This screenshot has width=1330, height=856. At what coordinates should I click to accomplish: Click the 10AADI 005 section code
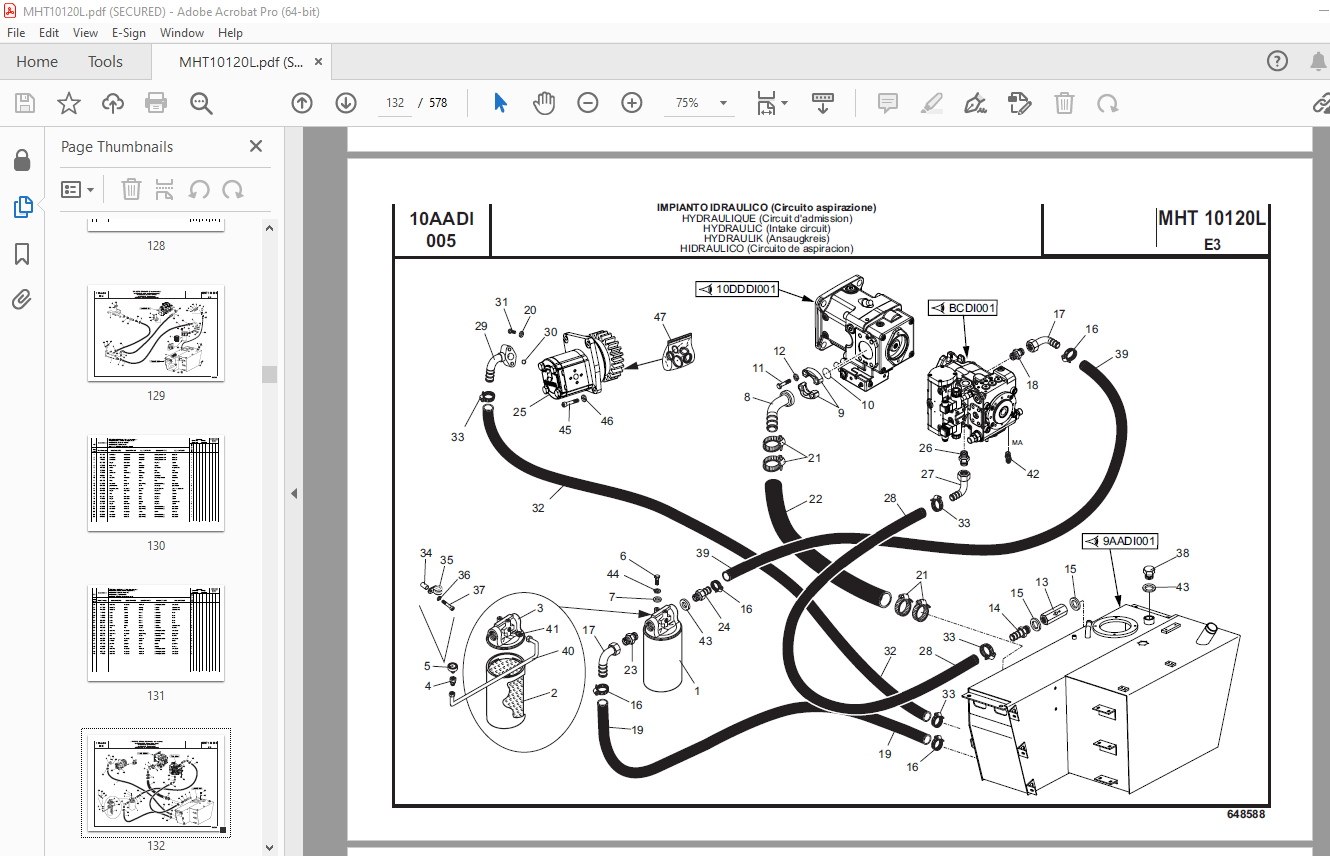tap(441, 230)
